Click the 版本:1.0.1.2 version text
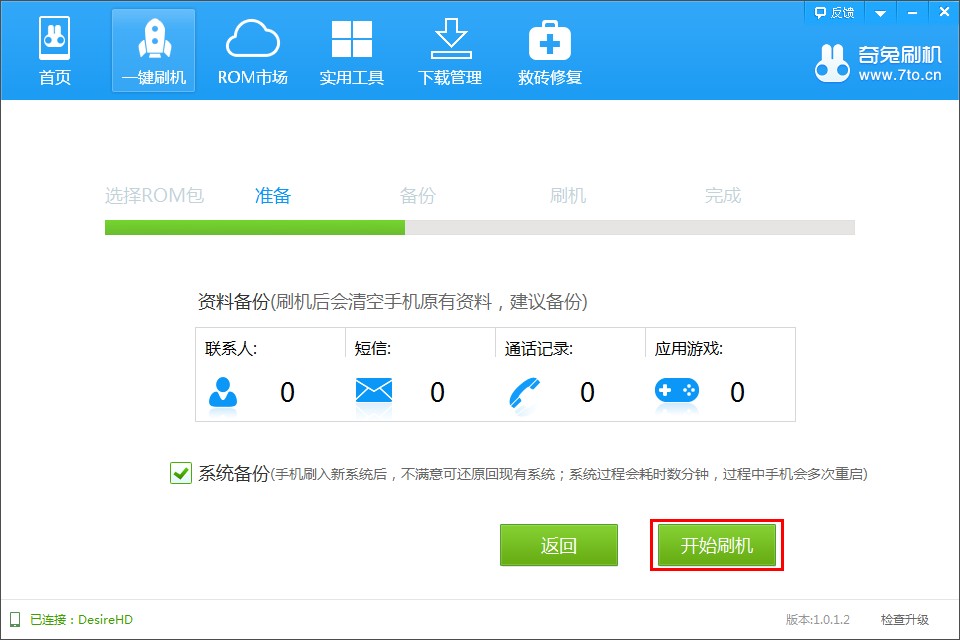Screen dimensions: 960x640 tap(817, 620)
